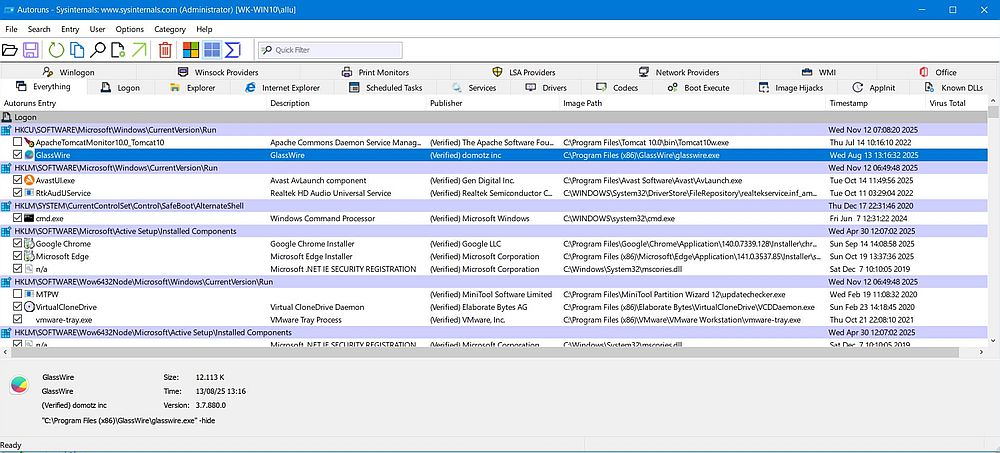The width and height of the screenshot is (1000, 453).
Task: Click the horizontal scrollbar thumb
Action: 484,352
